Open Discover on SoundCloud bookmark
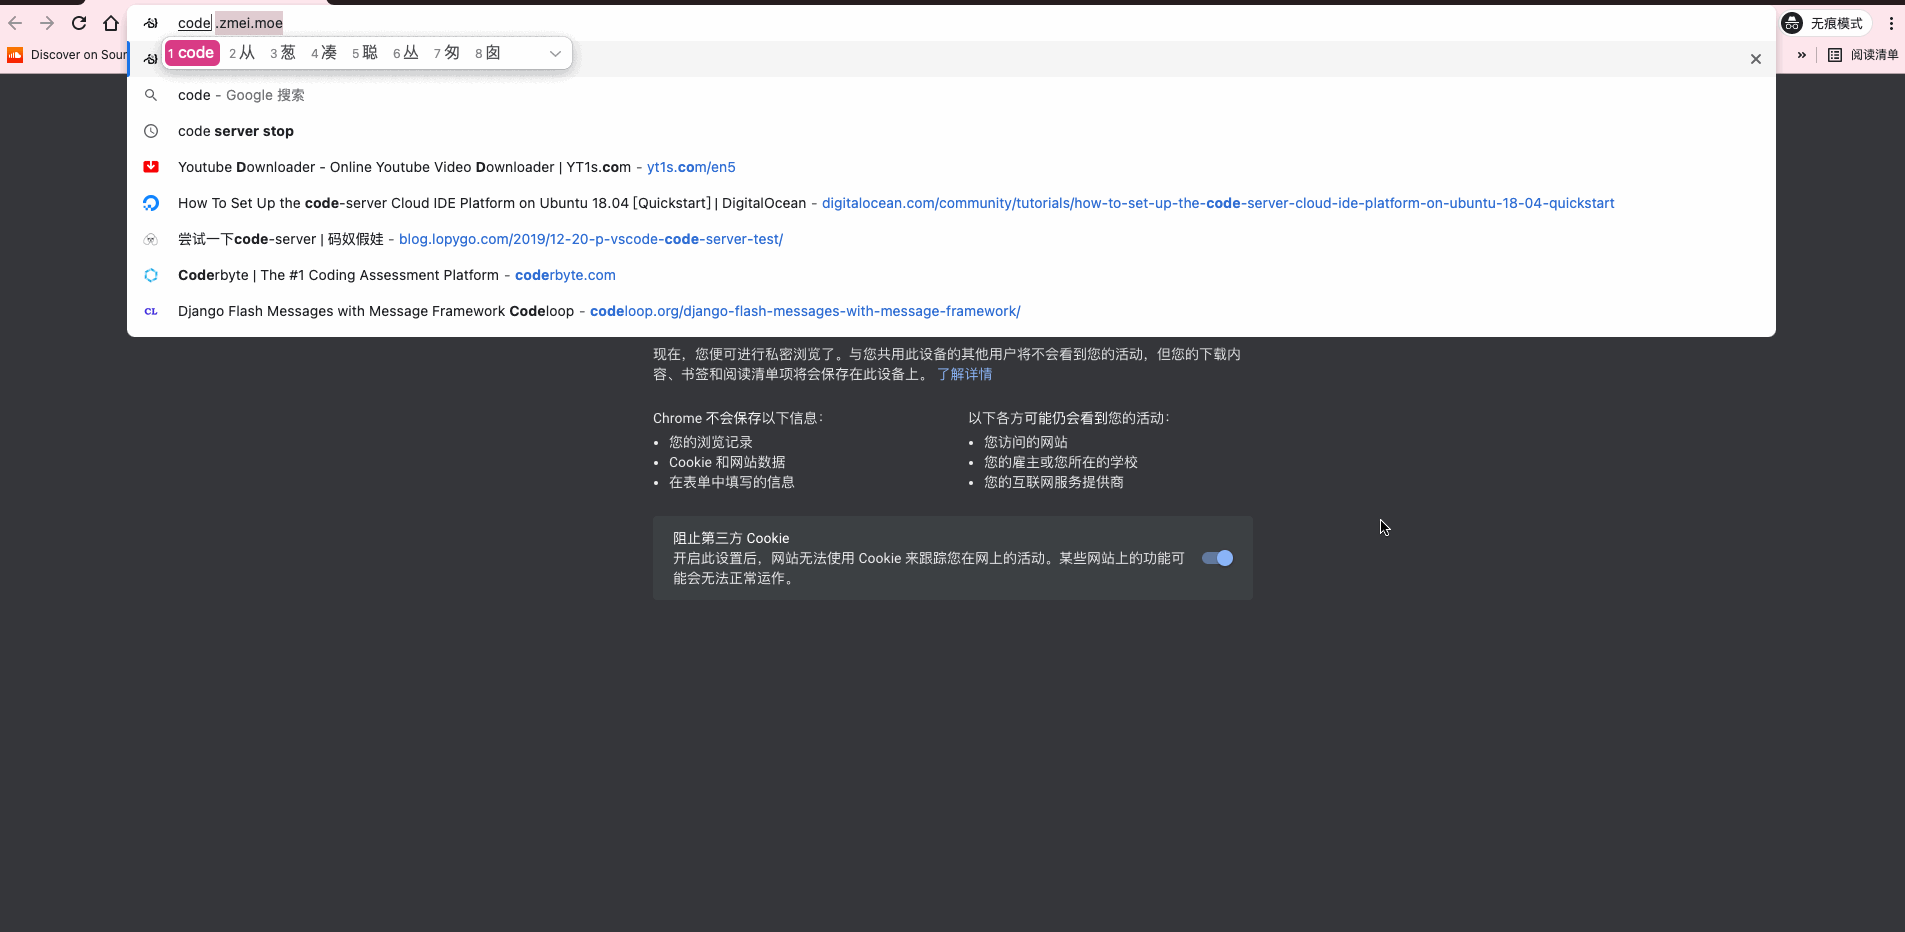 click(66, 55)
